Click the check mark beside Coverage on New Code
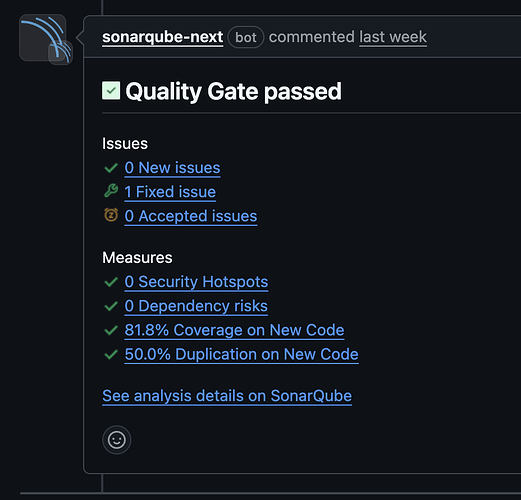 pyautogui.click(x=111, y=330)
